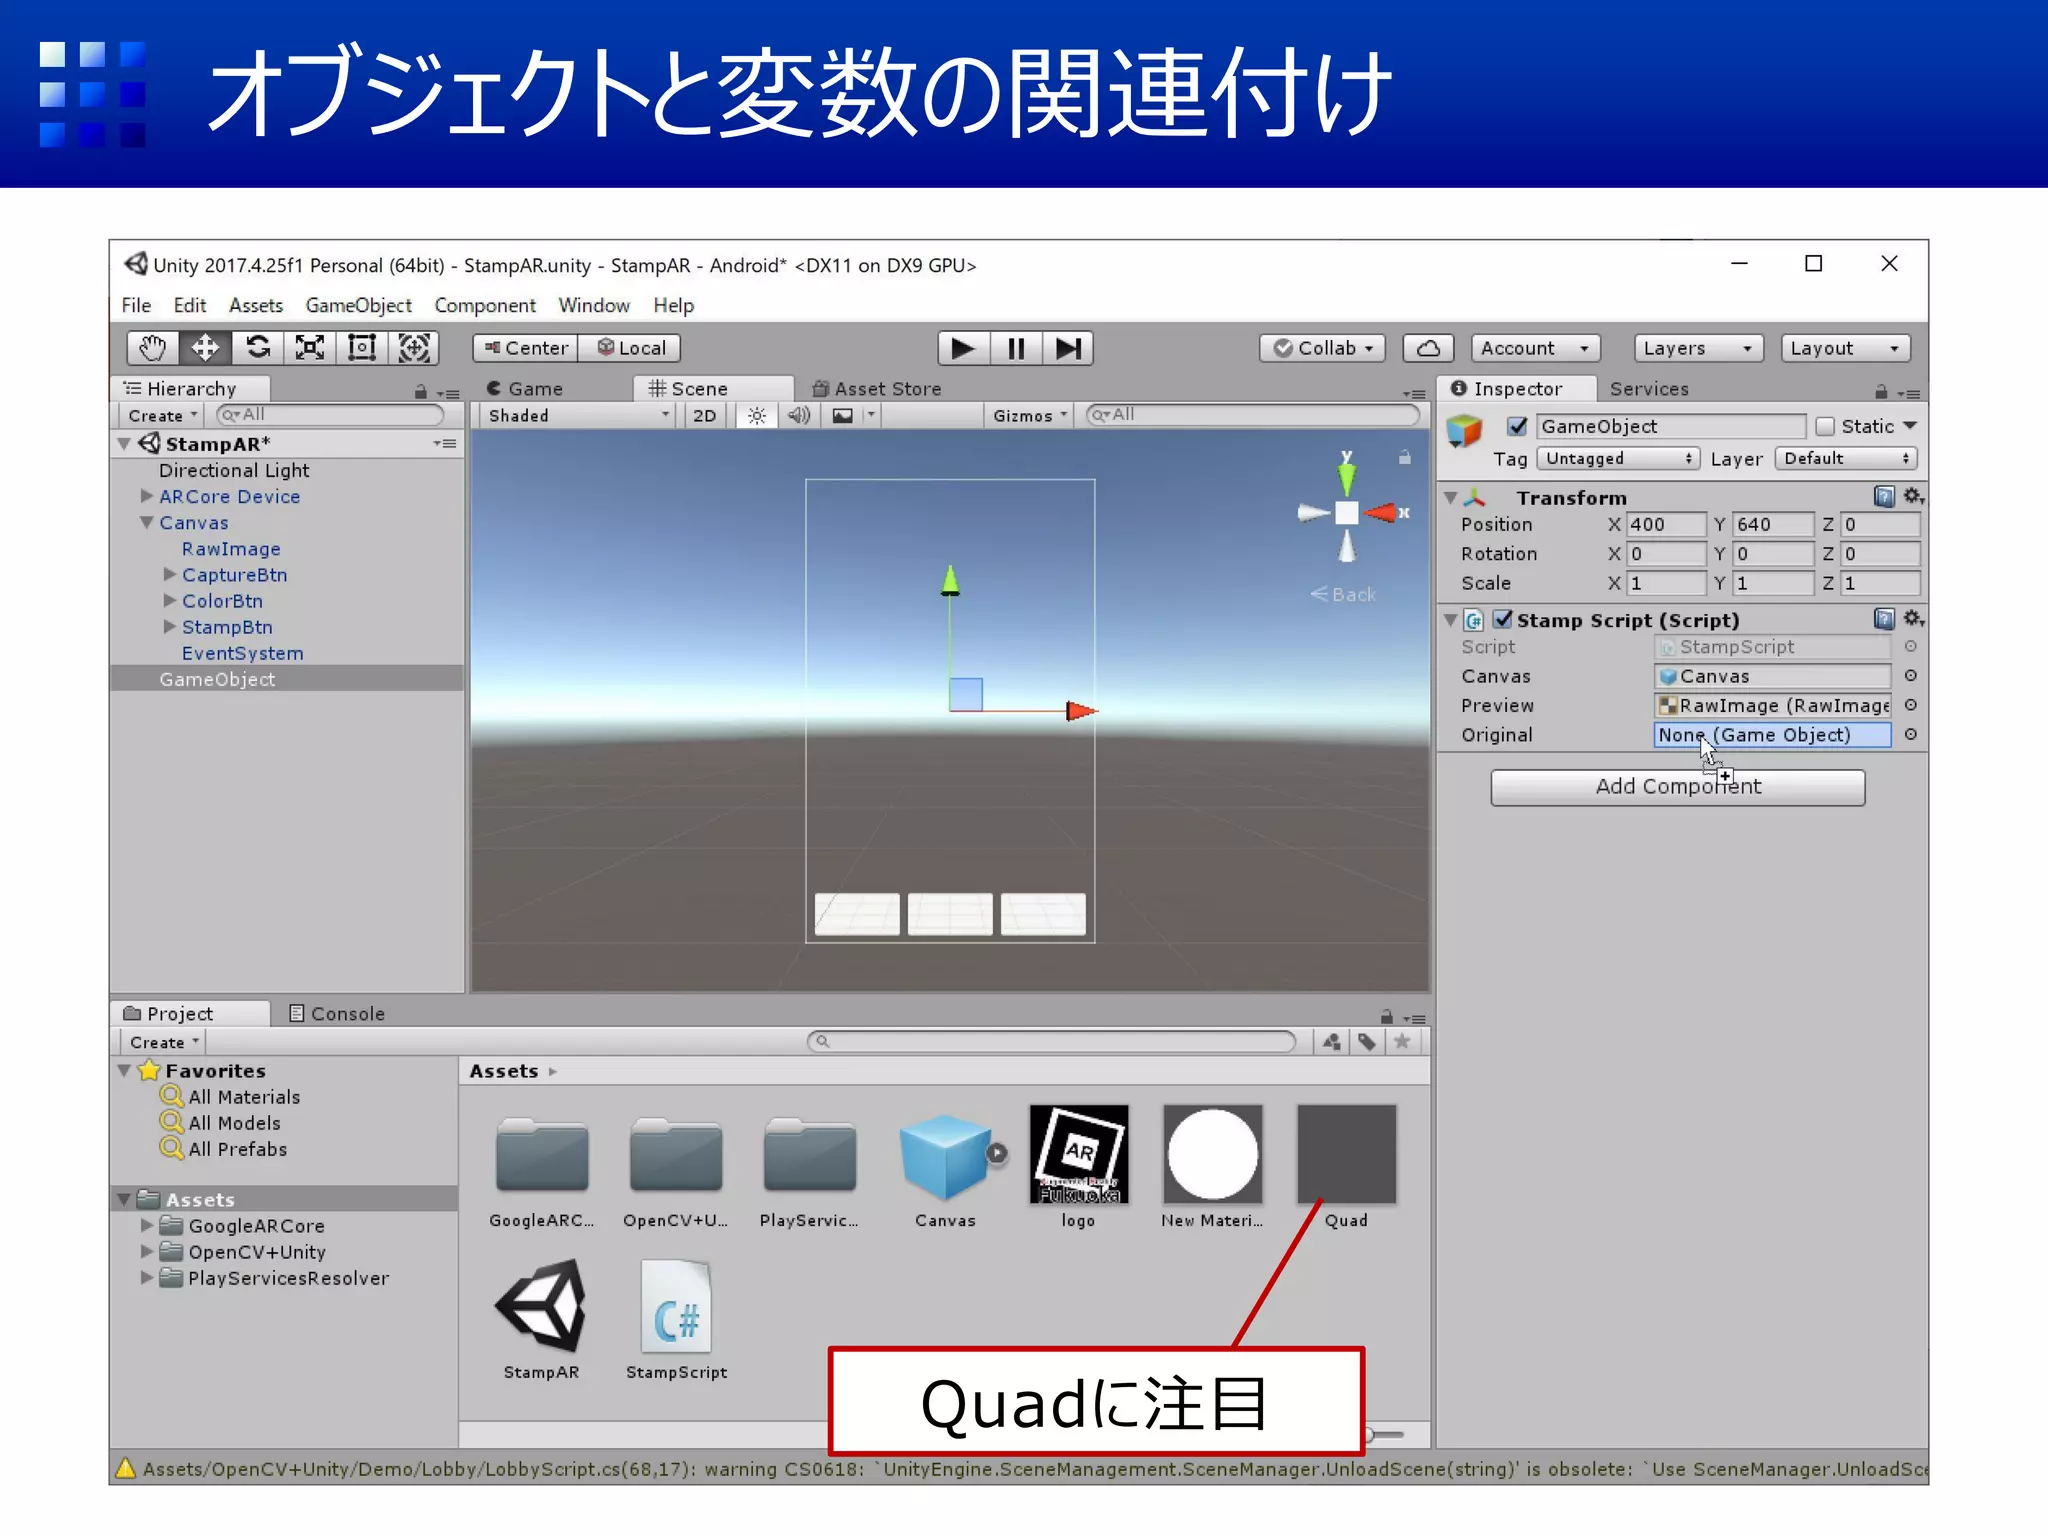Toggle 2D scene view mode
The height and width of the screenshot is (1536, 2048).
pos(705,415)
